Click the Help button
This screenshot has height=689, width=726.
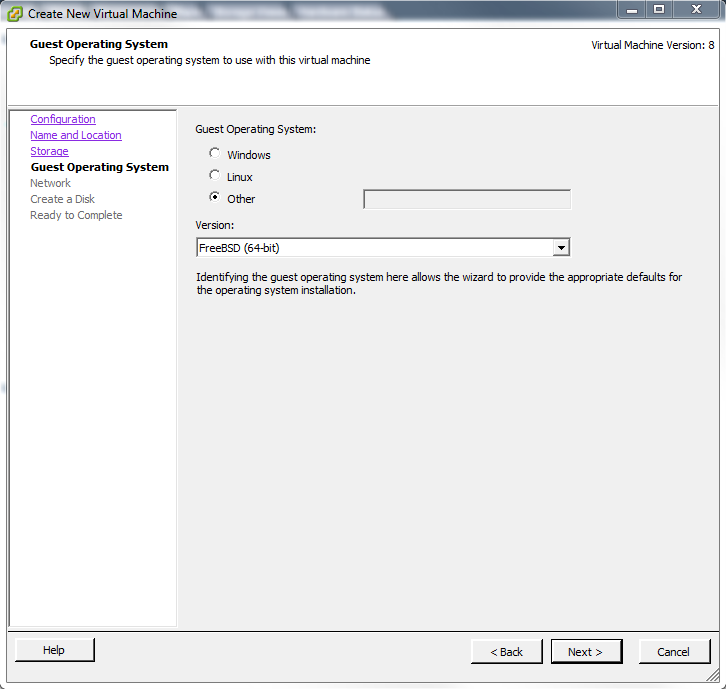point(55,650)
